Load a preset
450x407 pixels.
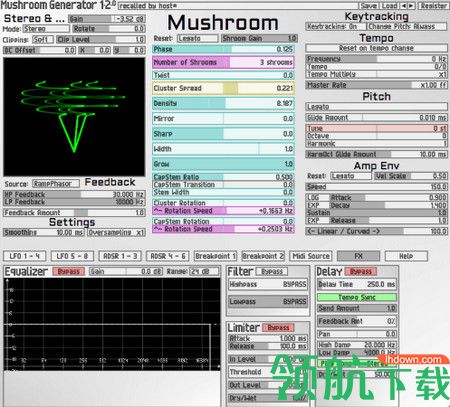coord(389,6)
